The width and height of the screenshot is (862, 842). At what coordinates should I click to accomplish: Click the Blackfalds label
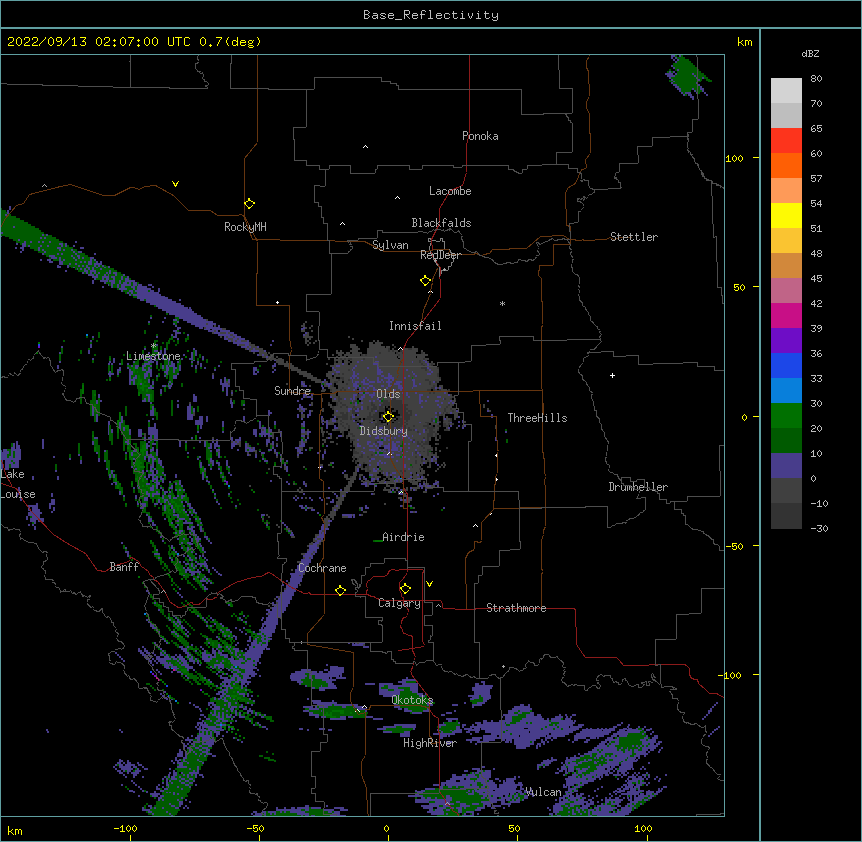441,223
